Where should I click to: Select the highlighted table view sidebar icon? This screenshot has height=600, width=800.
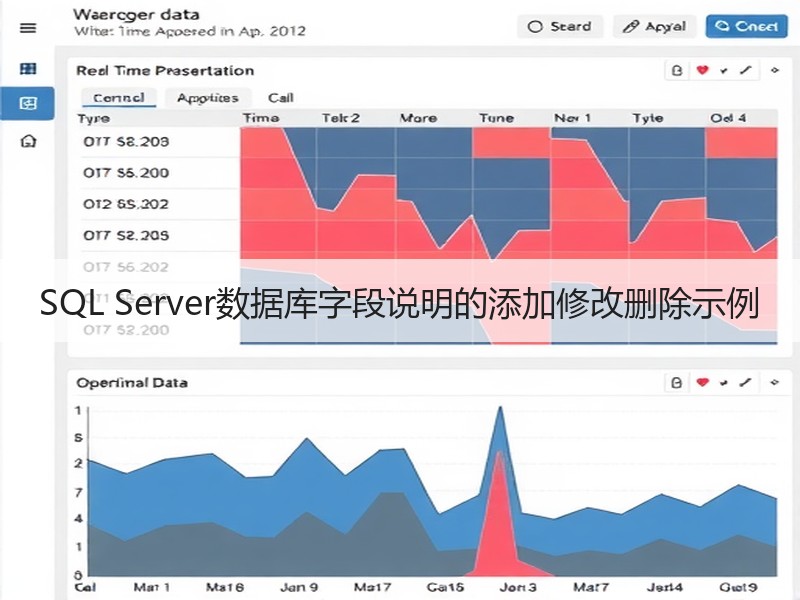point(28,104)
